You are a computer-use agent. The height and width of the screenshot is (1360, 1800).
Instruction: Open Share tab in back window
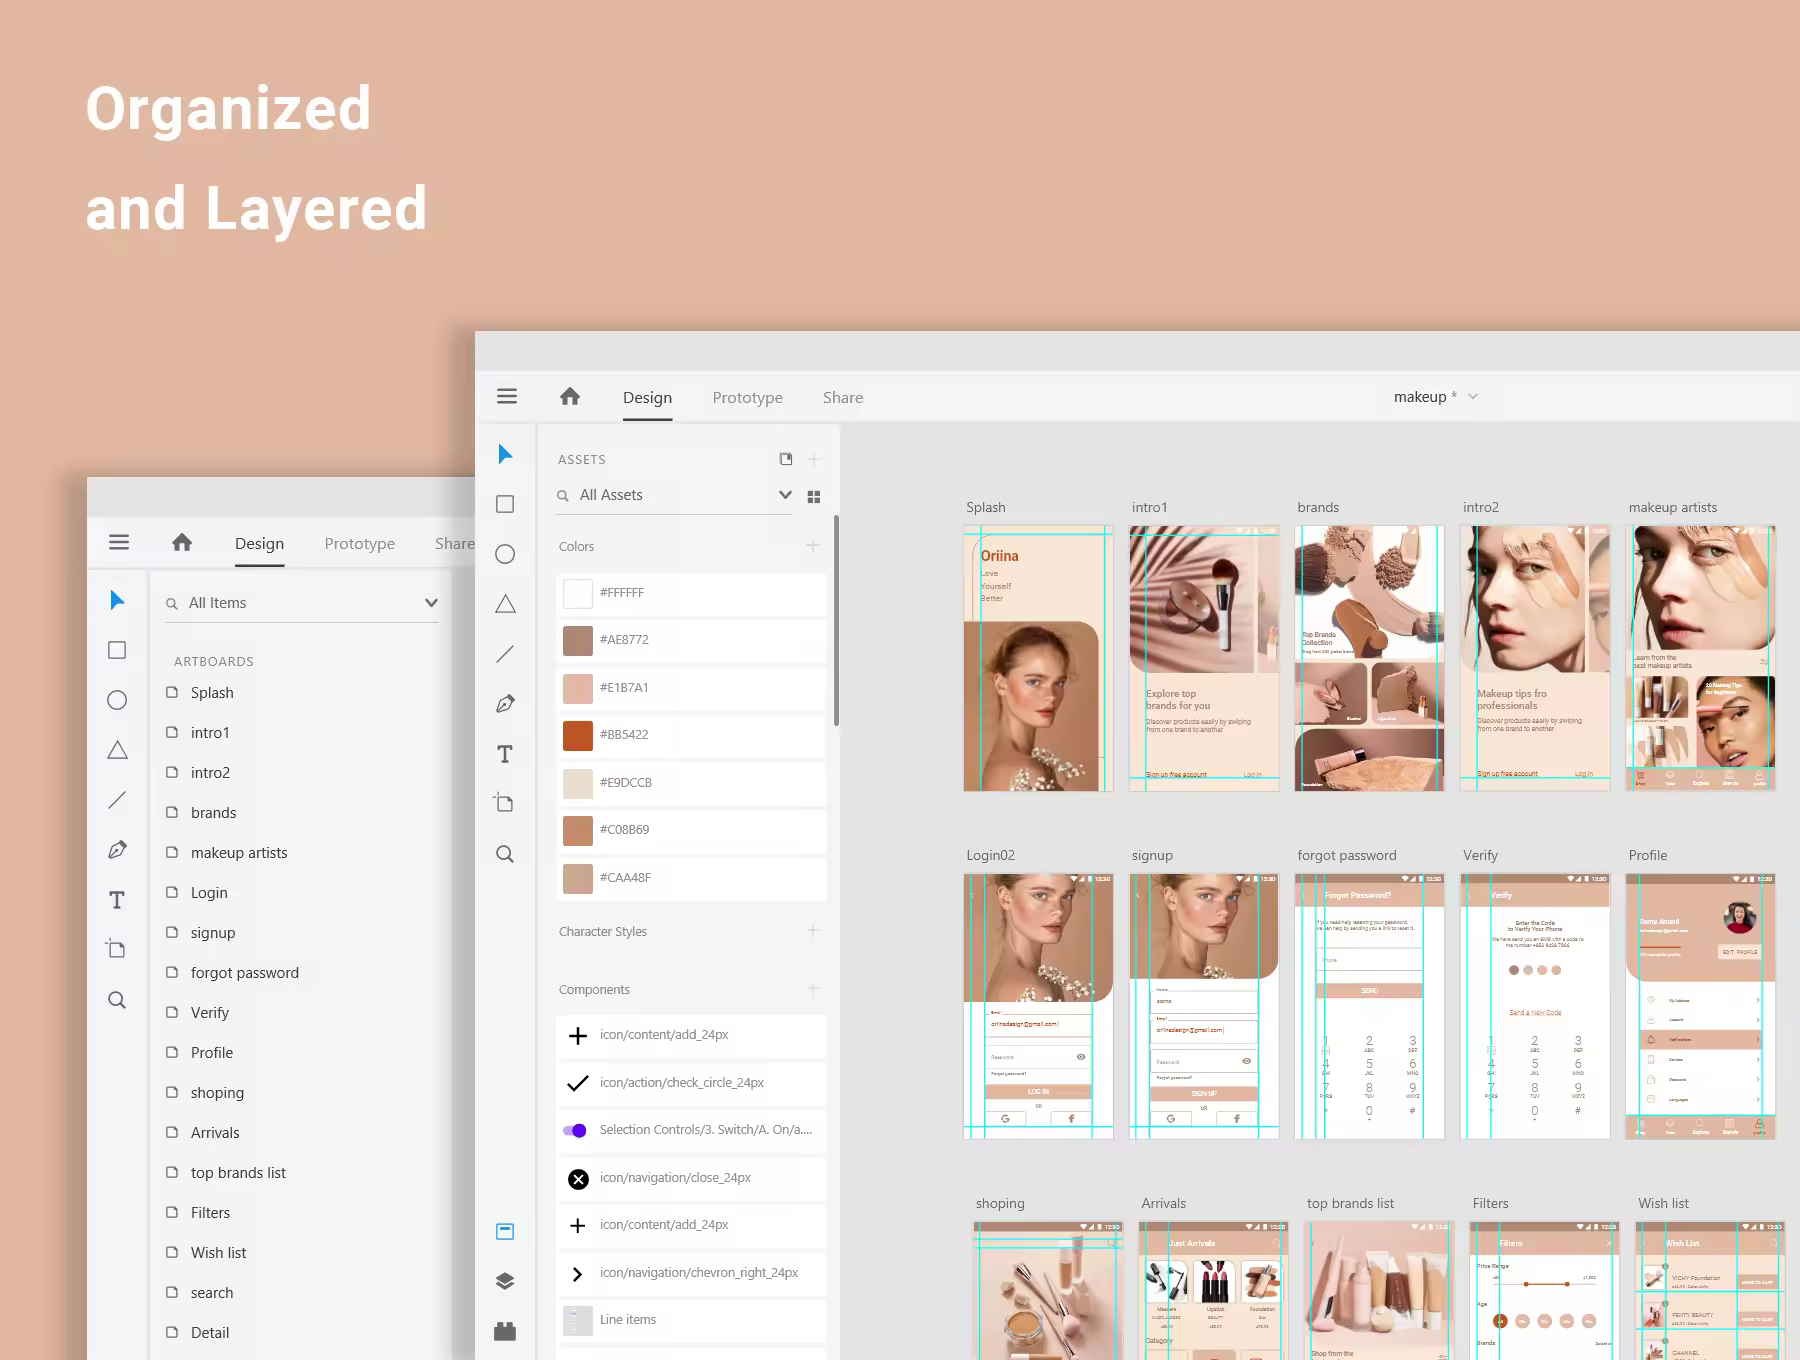[455, 543]
